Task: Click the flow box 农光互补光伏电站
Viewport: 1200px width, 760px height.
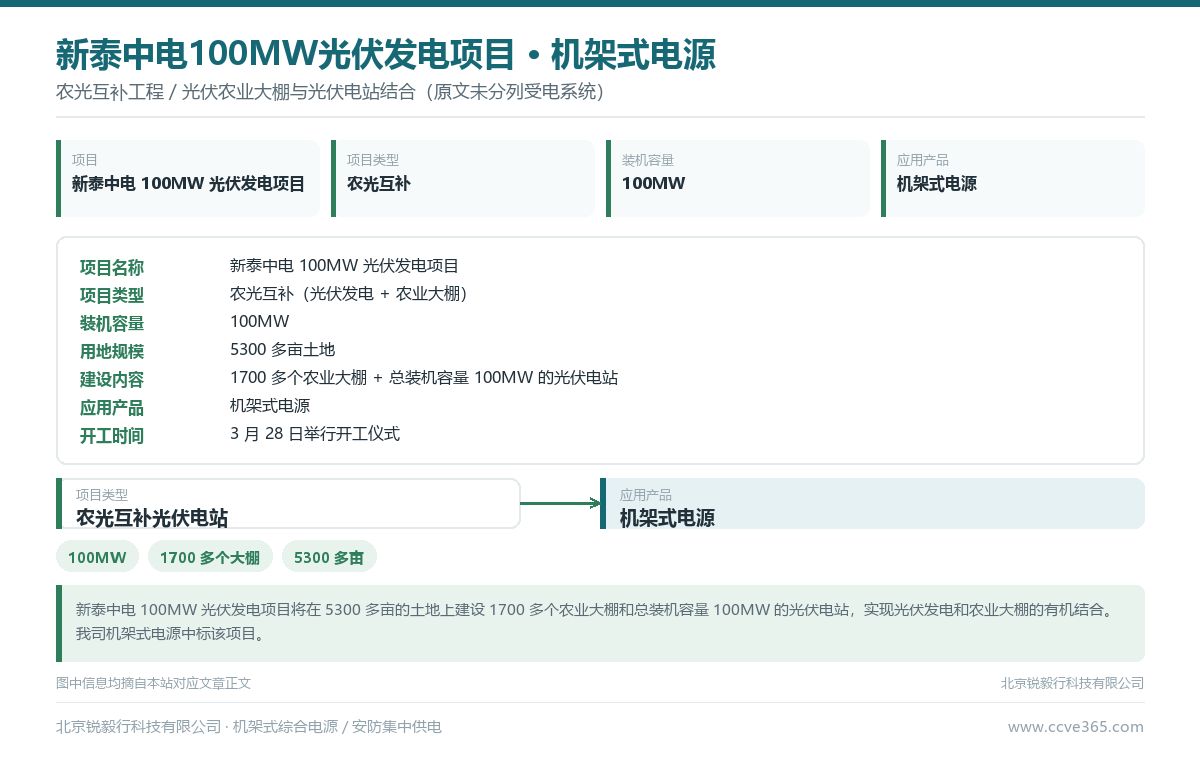Action: (288, 503)
